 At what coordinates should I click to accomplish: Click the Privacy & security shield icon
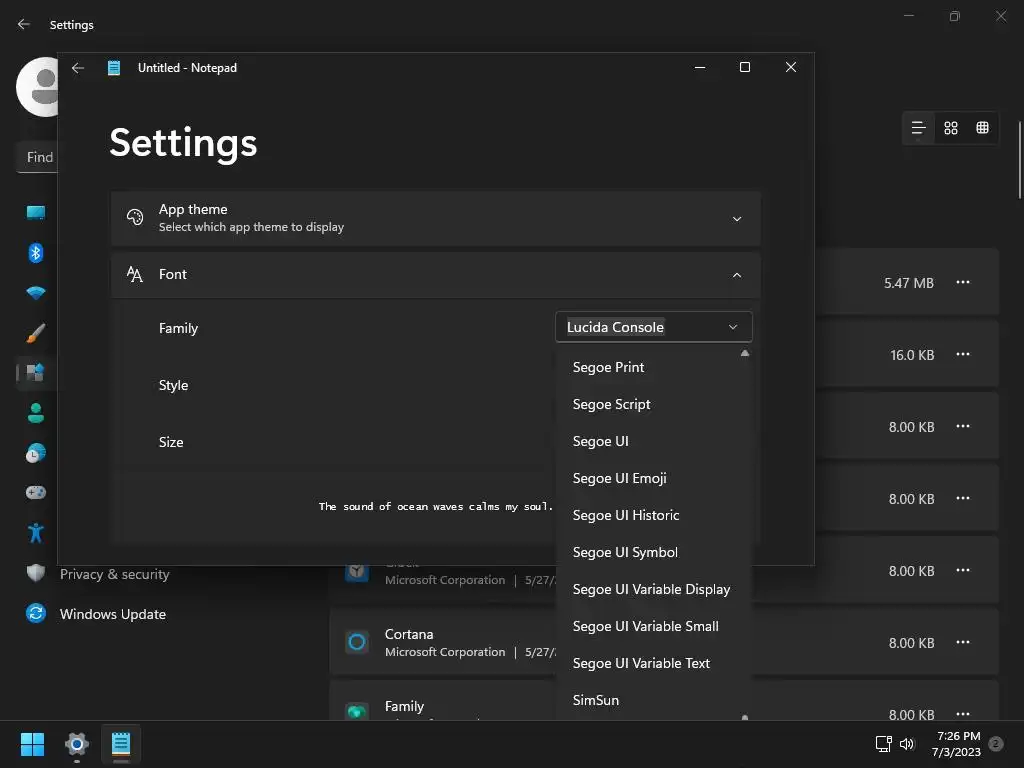[36, 573]
